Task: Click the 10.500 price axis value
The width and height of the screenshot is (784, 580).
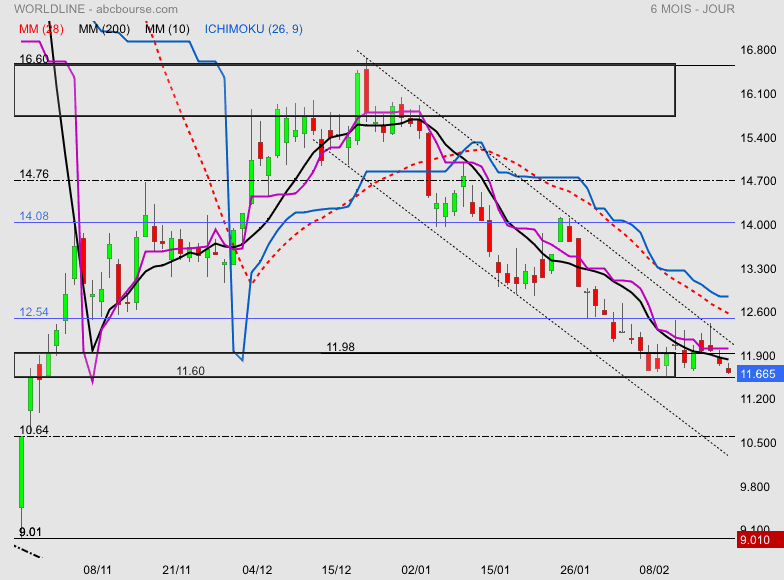Action: tap(758, 443)
